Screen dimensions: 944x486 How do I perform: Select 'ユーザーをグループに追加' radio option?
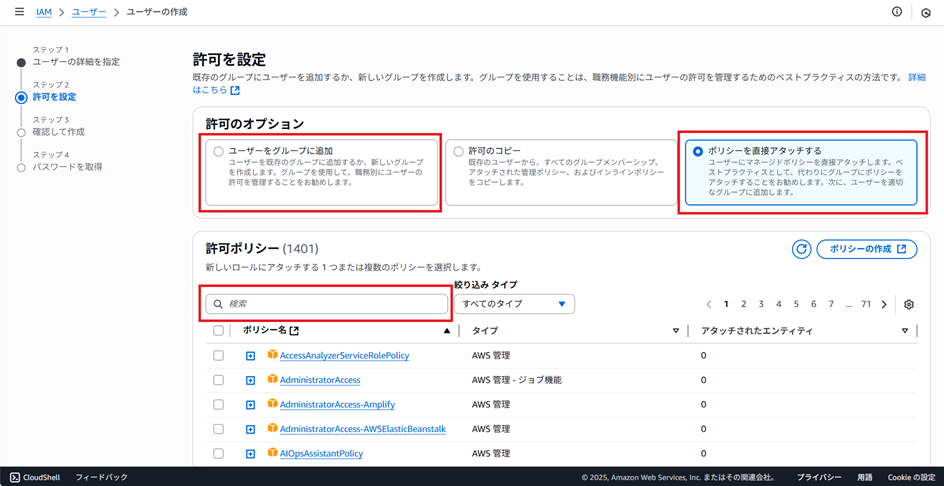pyautogui.click(x=218, y=151)
